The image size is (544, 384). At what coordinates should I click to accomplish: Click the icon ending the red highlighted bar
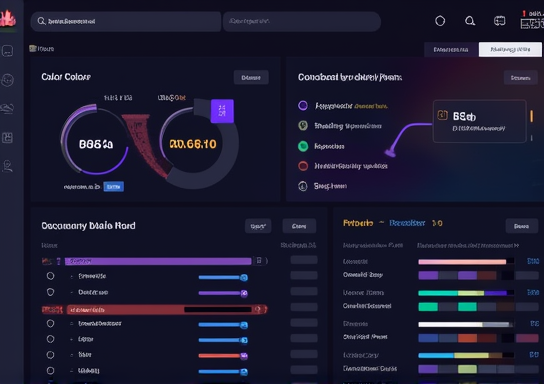pyautogui.click(x=258, y=309)
